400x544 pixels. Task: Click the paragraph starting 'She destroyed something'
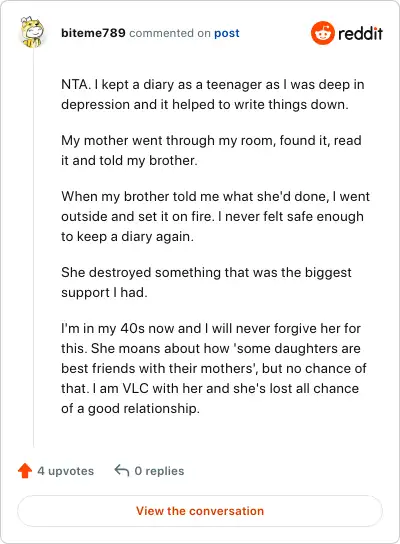tap(206, 282)
